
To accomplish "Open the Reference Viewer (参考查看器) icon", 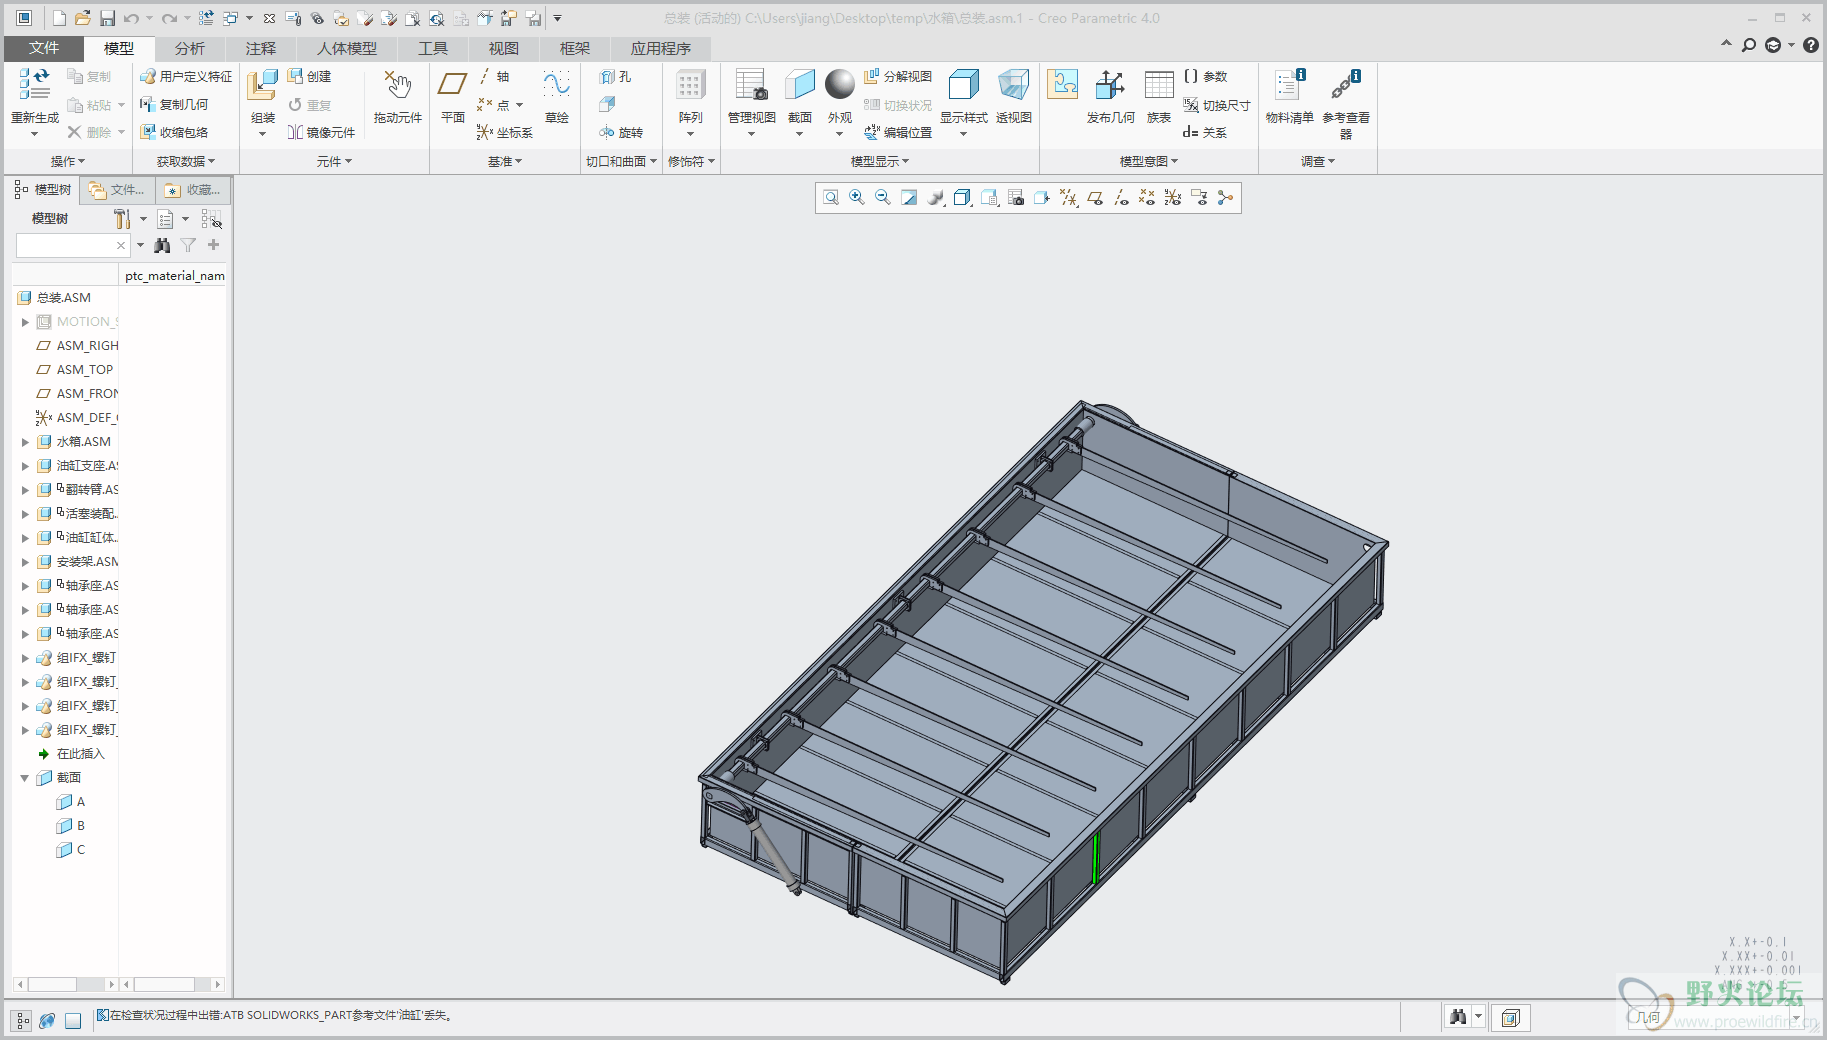I will (1345, 86).
